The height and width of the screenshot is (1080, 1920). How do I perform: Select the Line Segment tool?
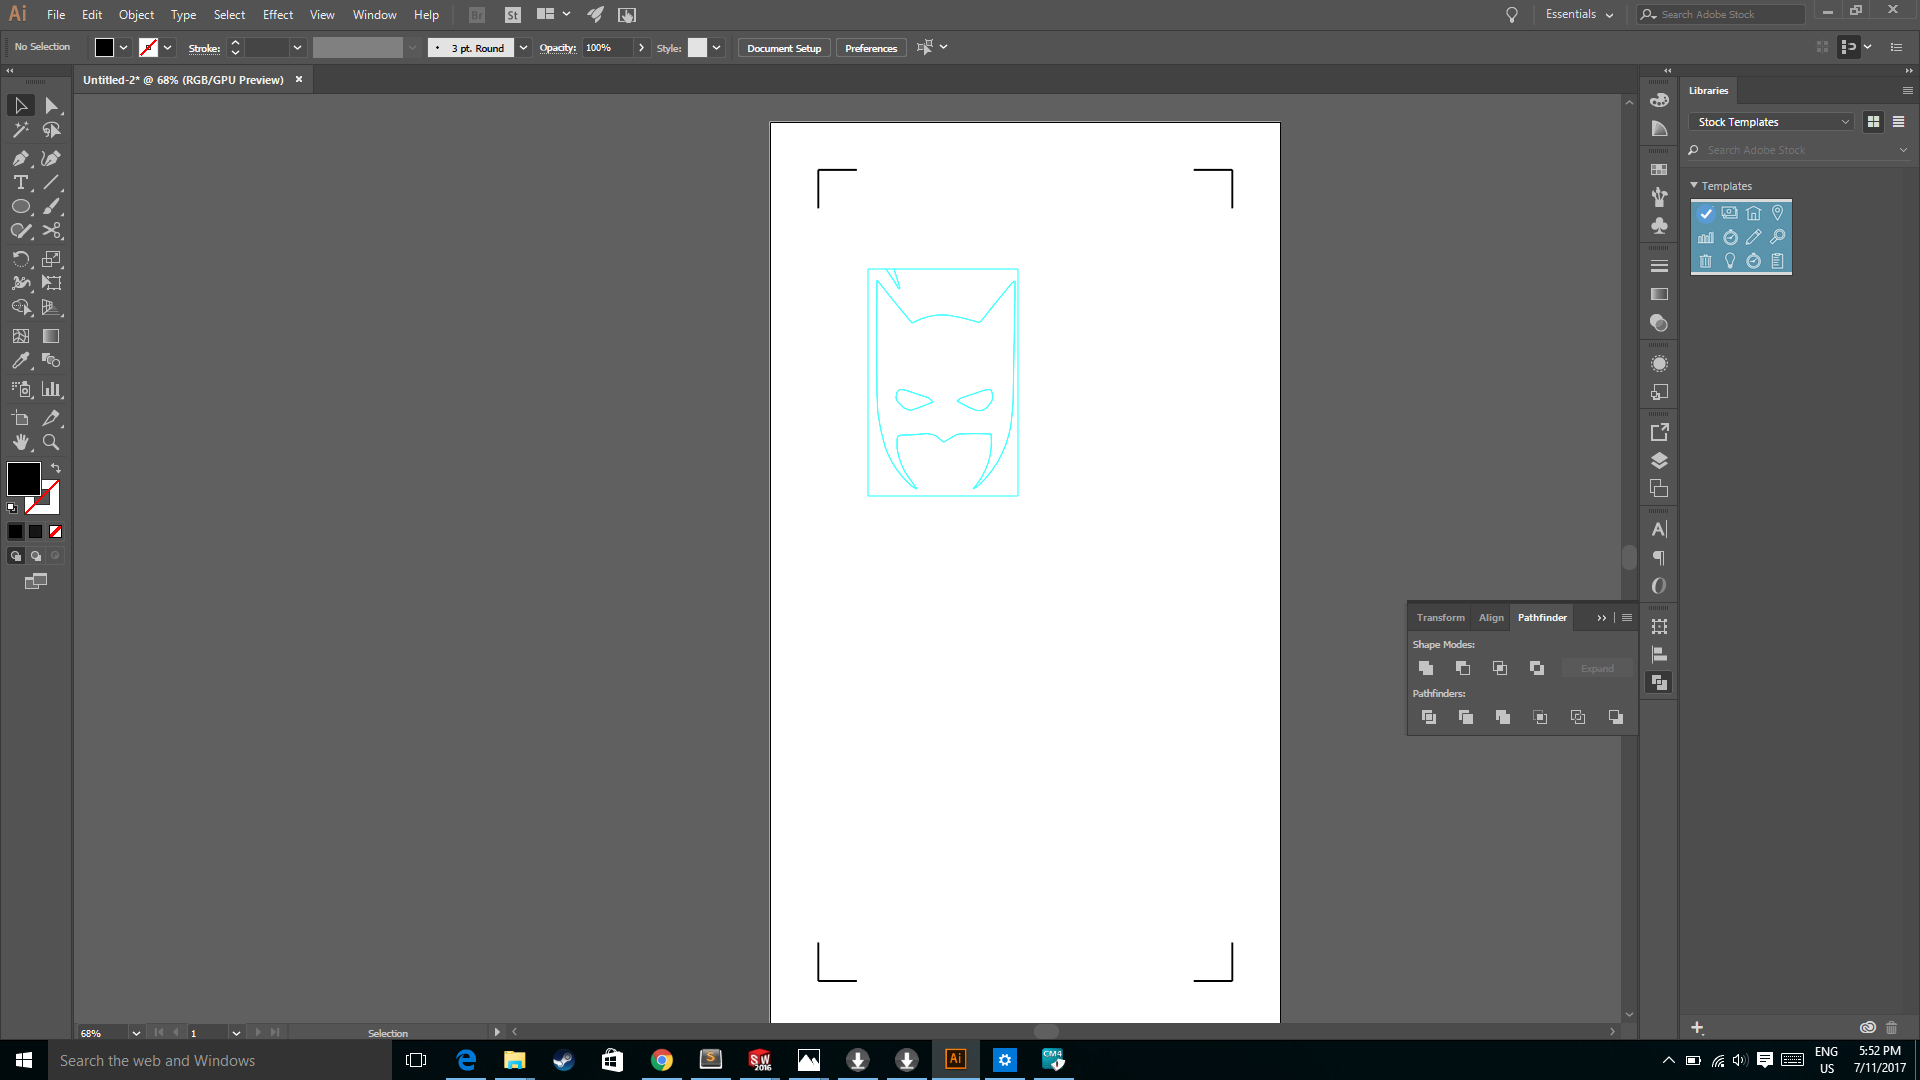click(x=52, y=182)
